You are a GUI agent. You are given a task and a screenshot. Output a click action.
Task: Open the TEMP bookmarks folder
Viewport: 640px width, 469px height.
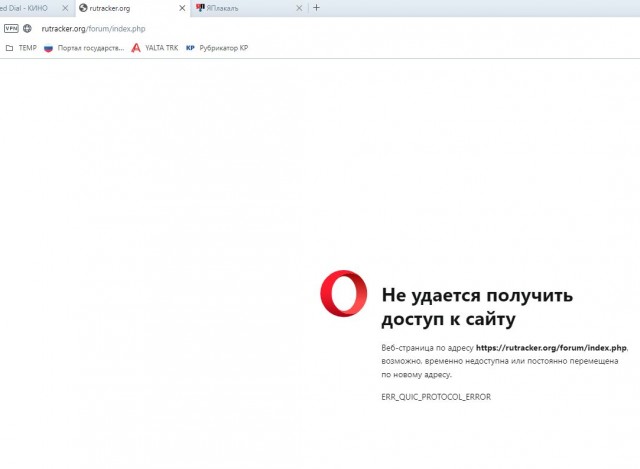pos(21,48)
